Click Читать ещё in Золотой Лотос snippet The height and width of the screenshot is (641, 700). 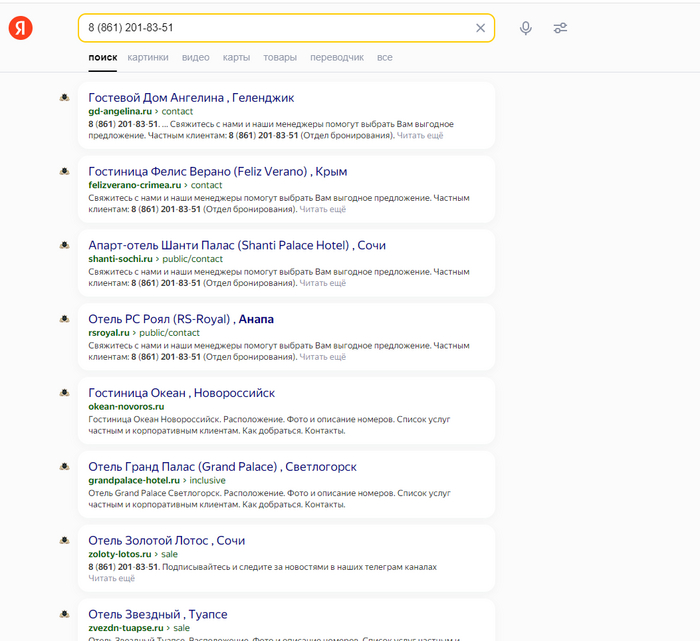click(x=112, y=578)
